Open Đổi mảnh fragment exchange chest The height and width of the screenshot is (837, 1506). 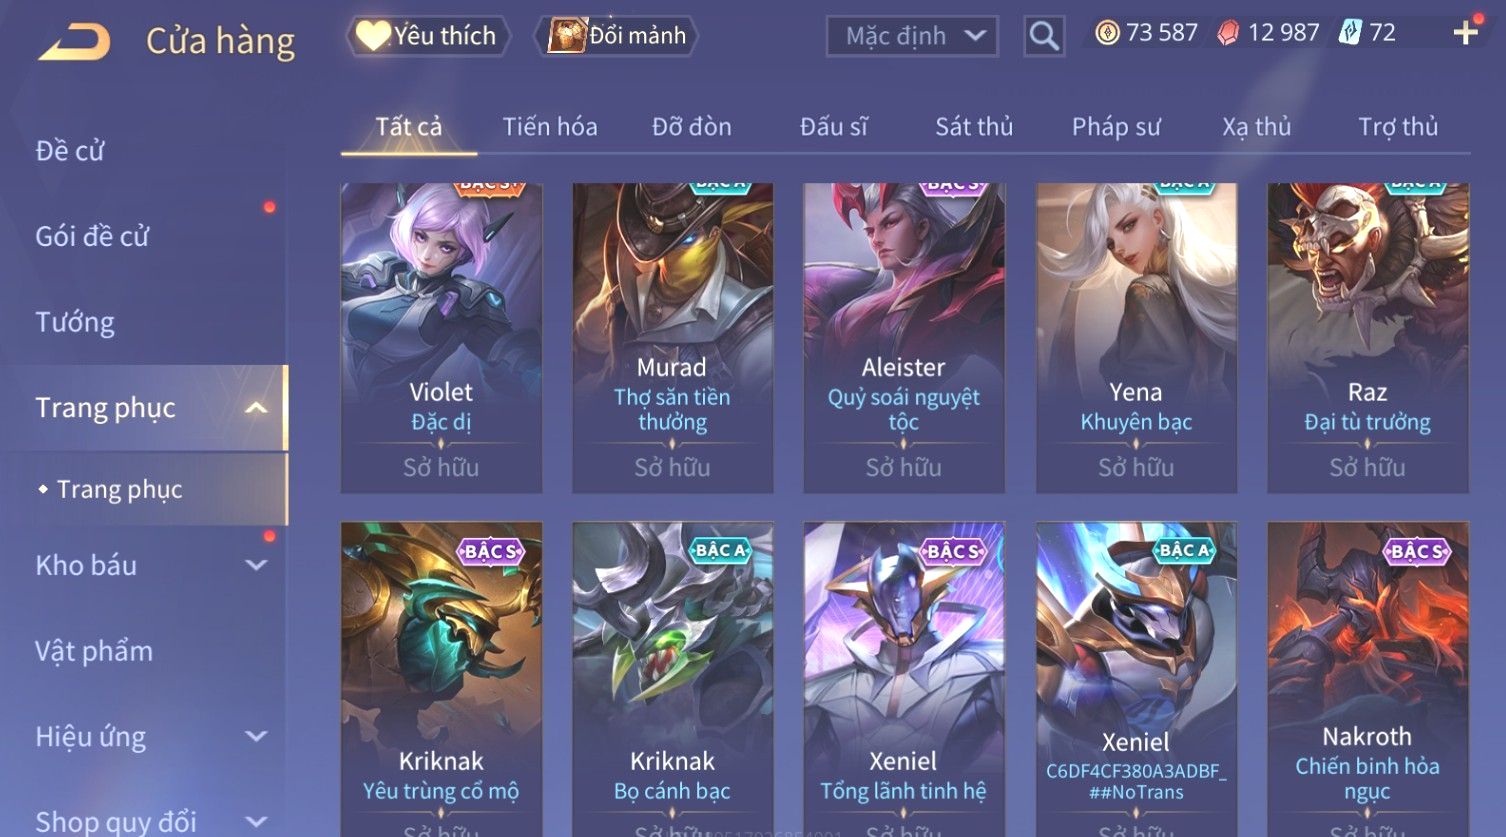tap(616, 36)
